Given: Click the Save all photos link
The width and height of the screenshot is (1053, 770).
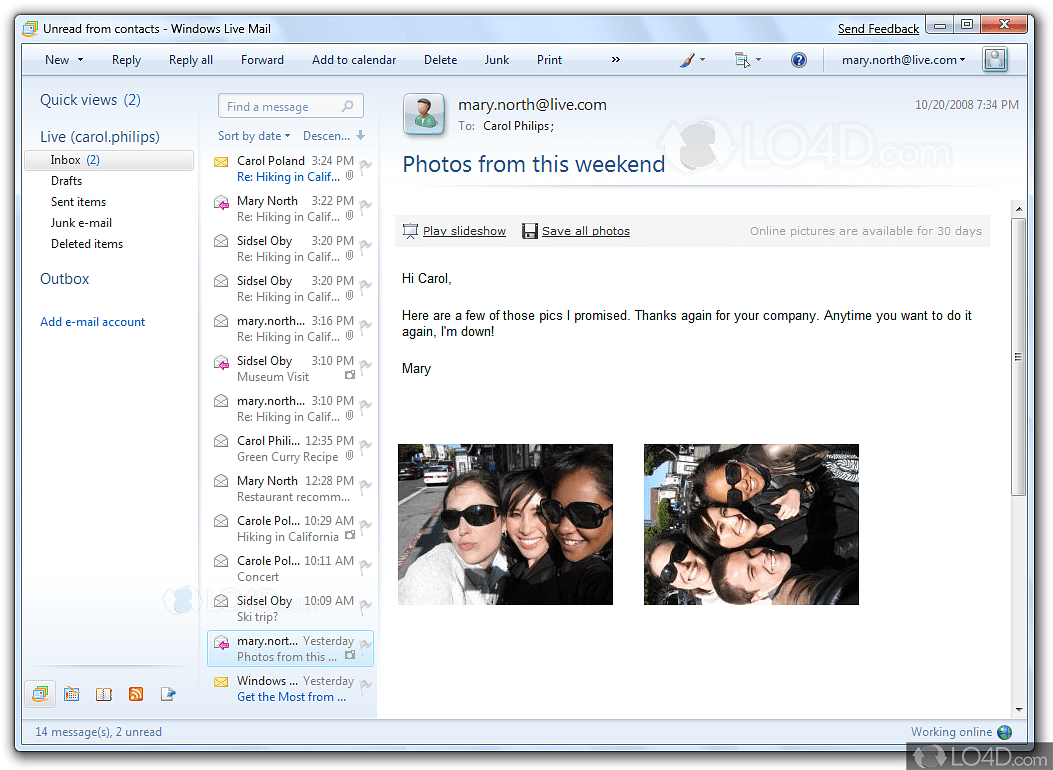Looking at the screenshot, I should click(586, 231).
